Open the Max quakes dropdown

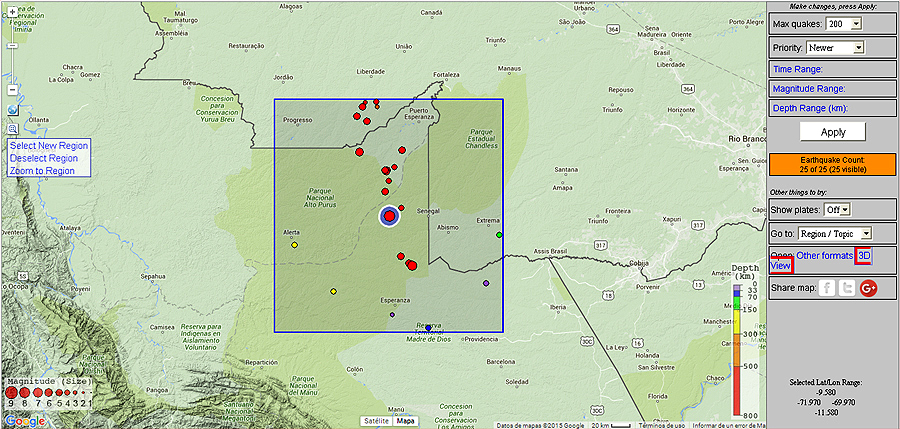pyautogui.click(x=844, y=24)
